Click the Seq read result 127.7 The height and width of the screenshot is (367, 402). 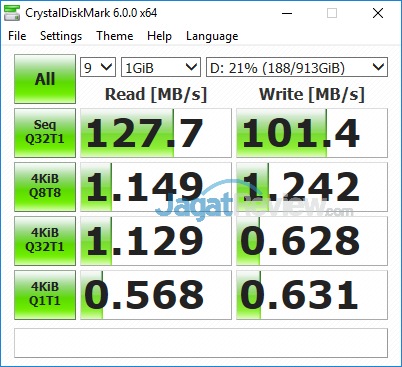pos(156,133)
